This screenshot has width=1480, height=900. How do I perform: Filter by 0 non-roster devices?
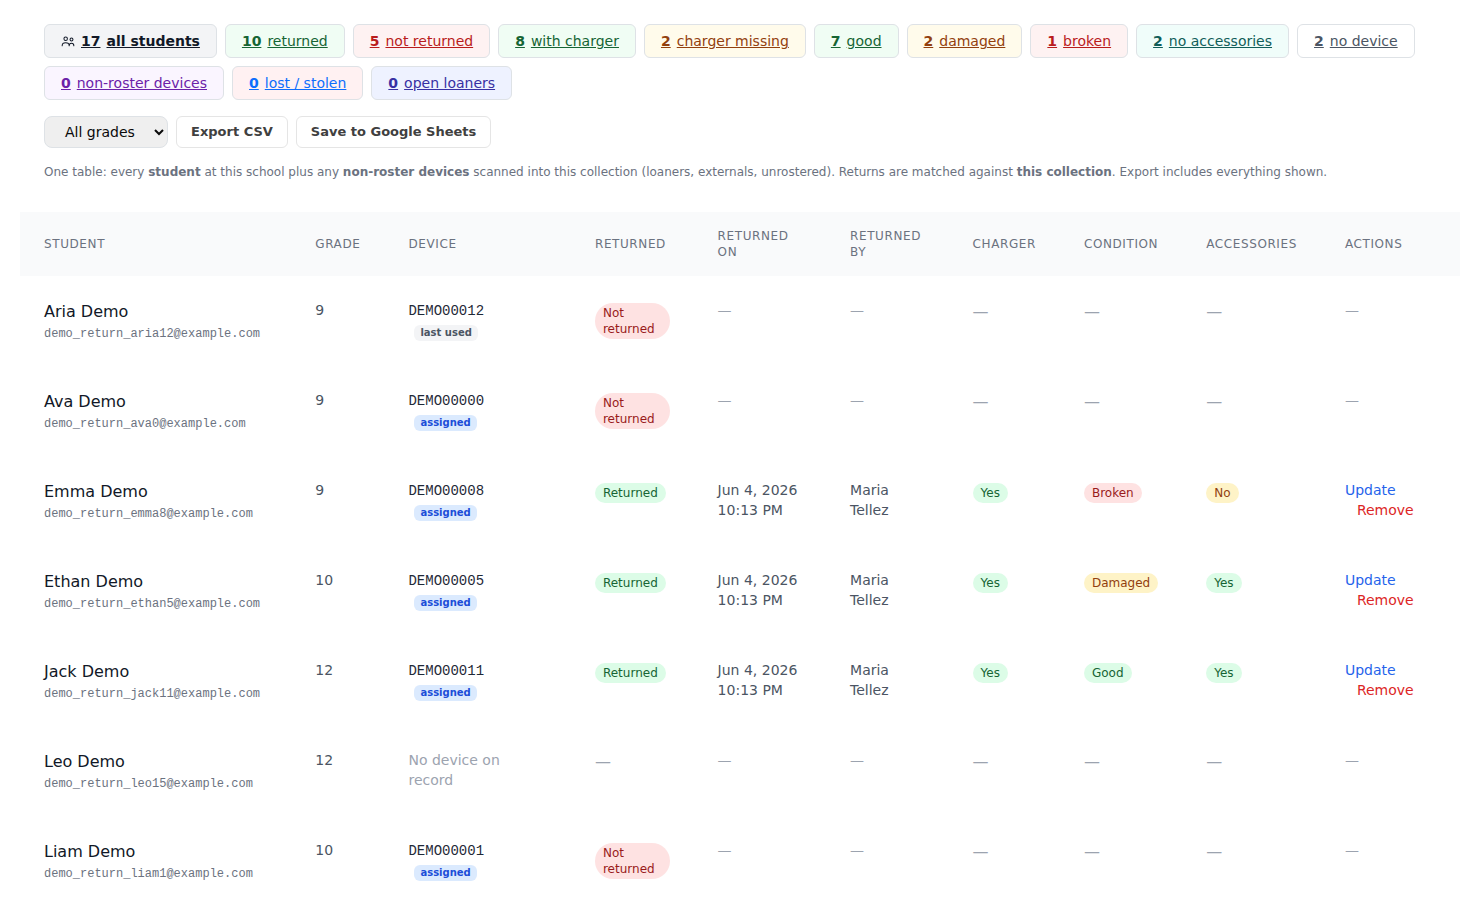point(134,83)
